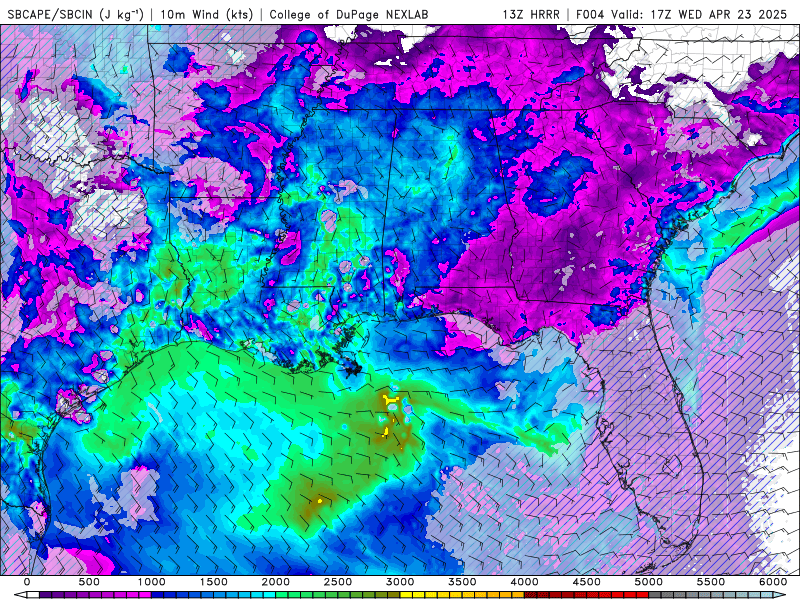The height and width of the screenshot is (600, 800).
Task: Click the 0 value on the color scale
Action: [x=27, y=582]
